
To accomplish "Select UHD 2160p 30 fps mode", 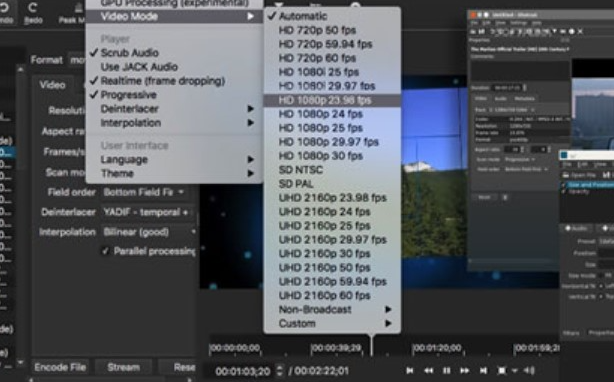I will click(x=332, y=254).
